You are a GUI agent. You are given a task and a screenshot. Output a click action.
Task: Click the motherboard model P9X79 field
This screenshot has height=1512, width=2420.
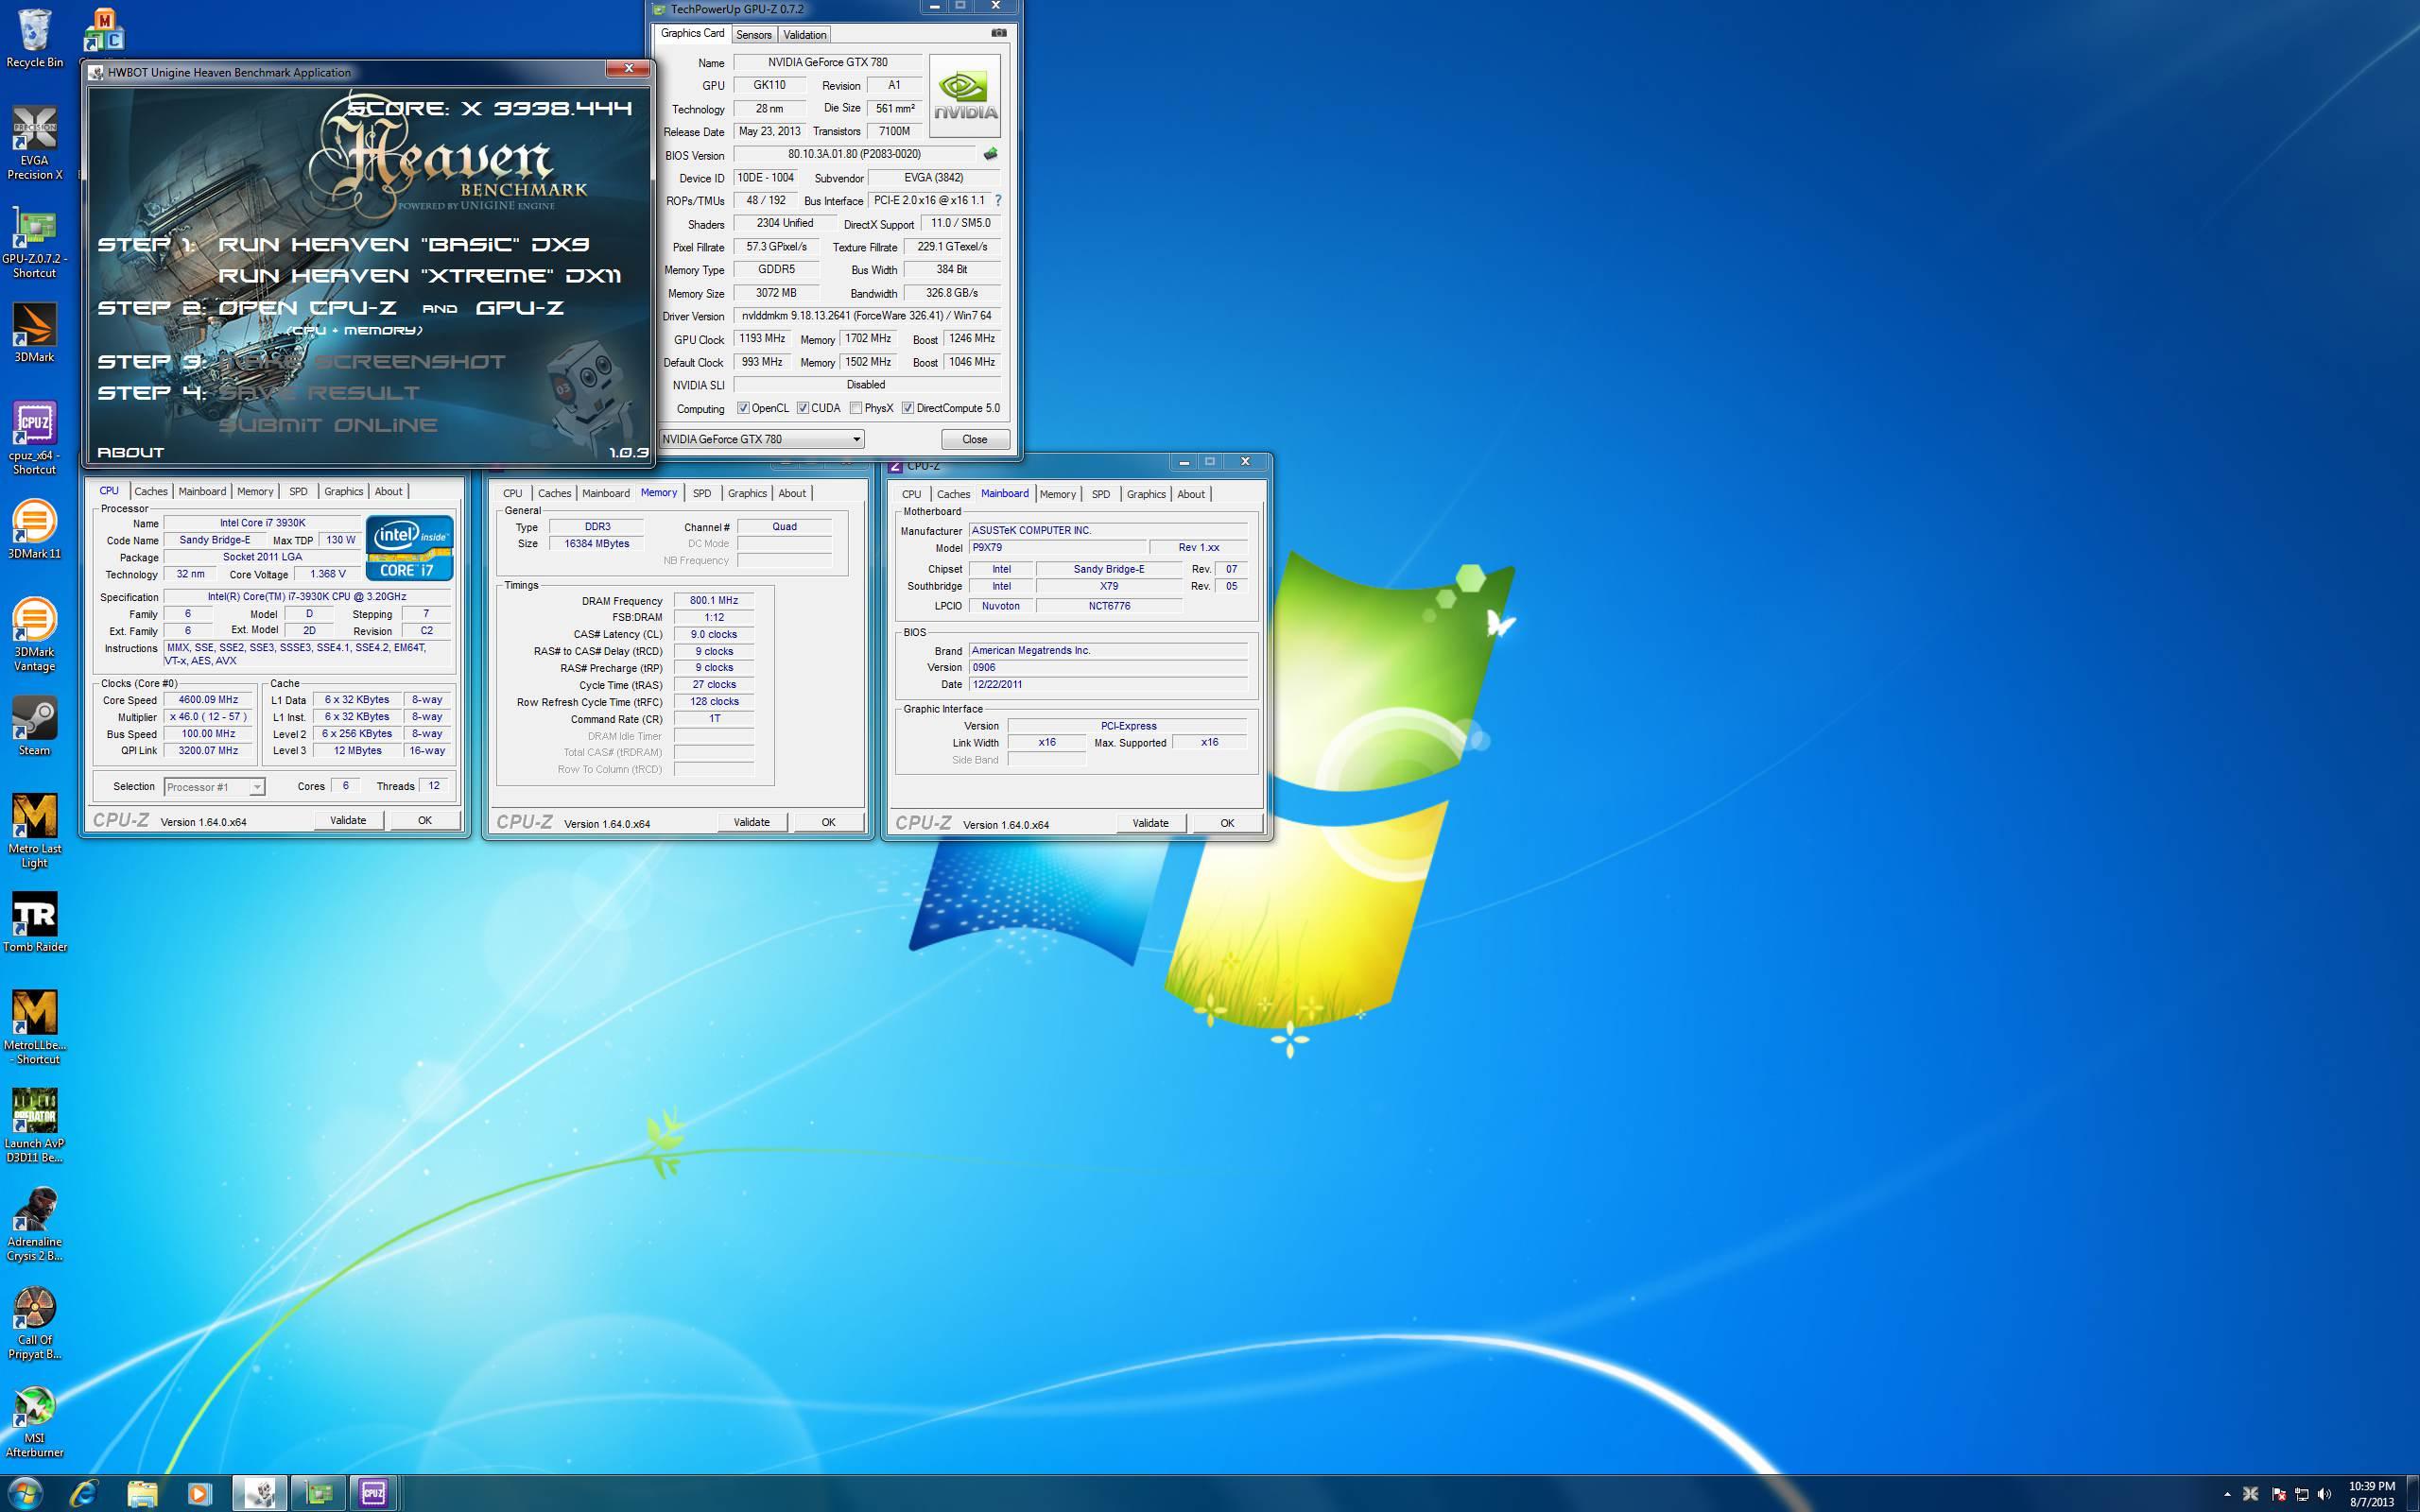click(1056, 548)
